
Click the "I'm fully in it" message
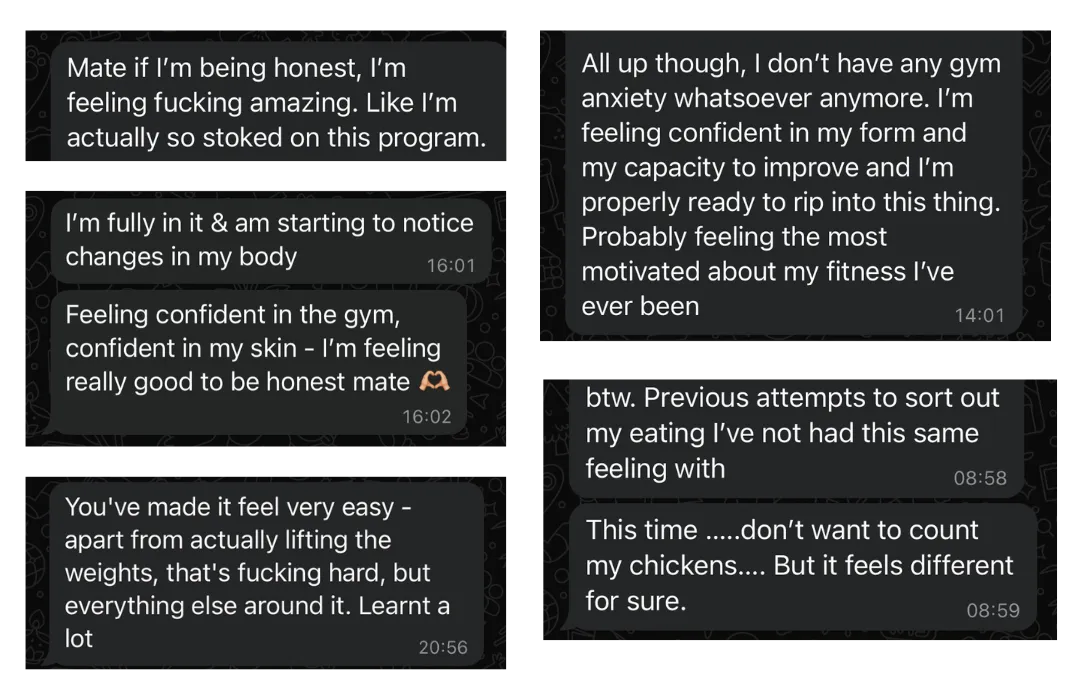(x=268, y=240)
